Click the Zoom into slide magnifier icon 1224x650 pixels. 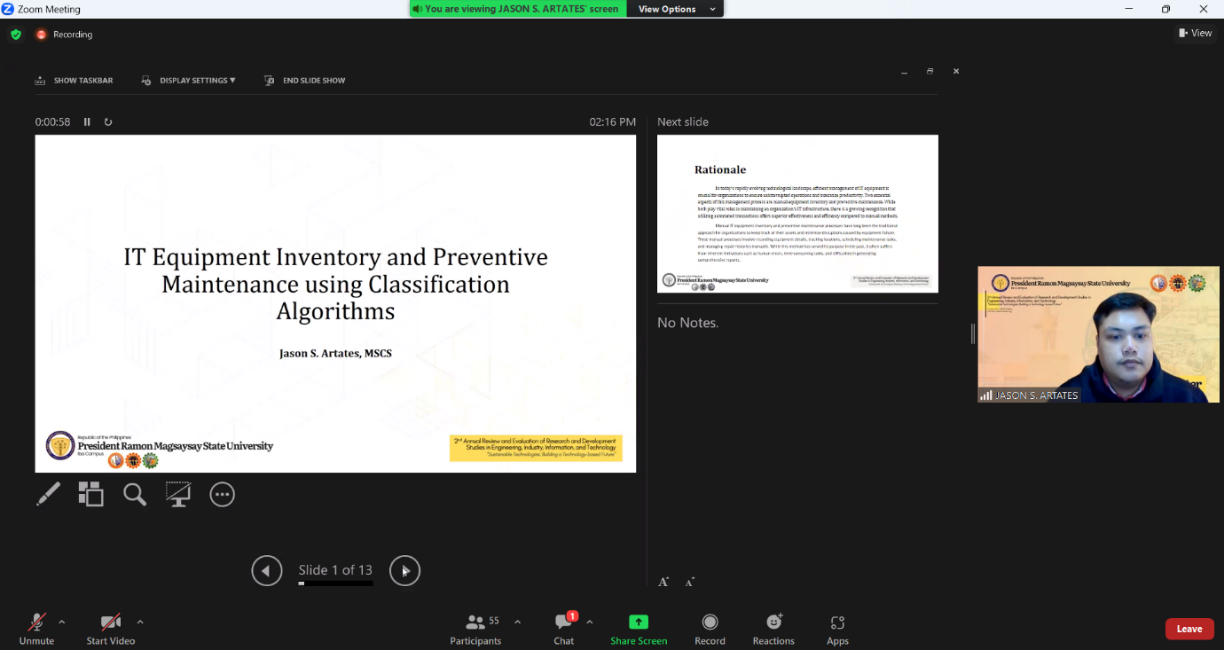pyautogui.click(x=135, y=494)
